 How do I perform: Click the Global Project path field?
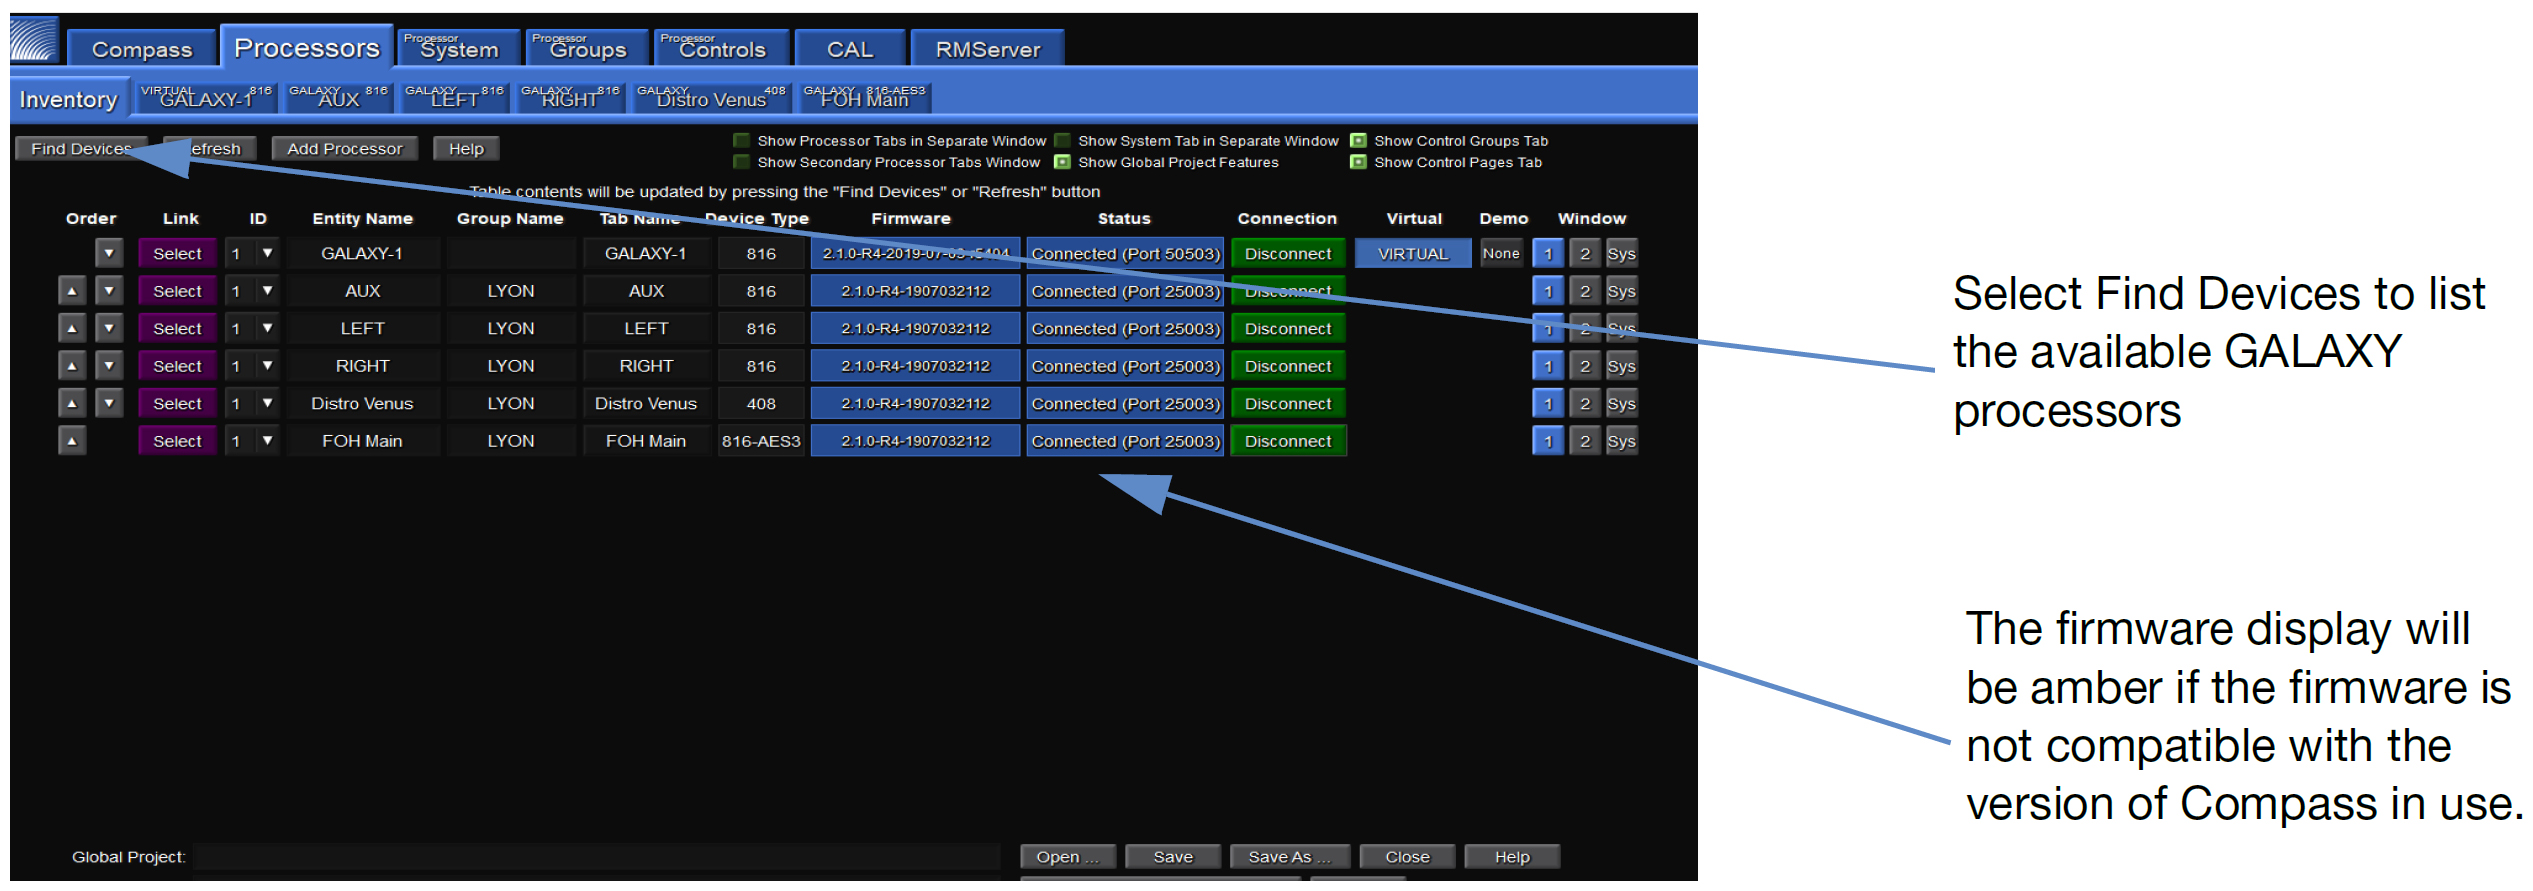pyautogui.click(x=597, y=856)
